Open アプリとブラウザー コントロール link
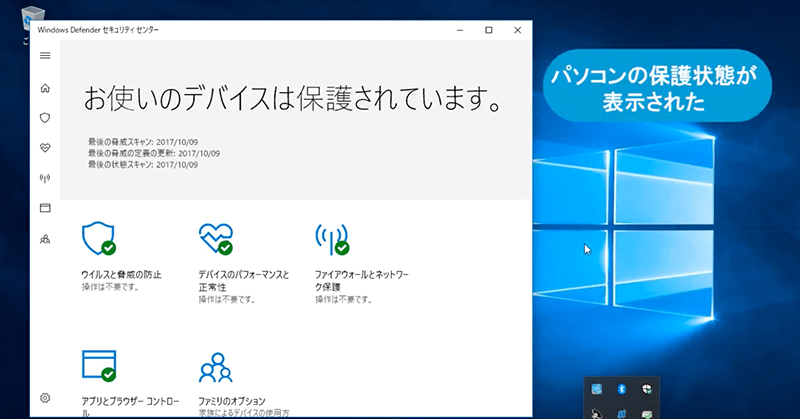The width and height of the screenshot is (800, 419). (131, 407)
